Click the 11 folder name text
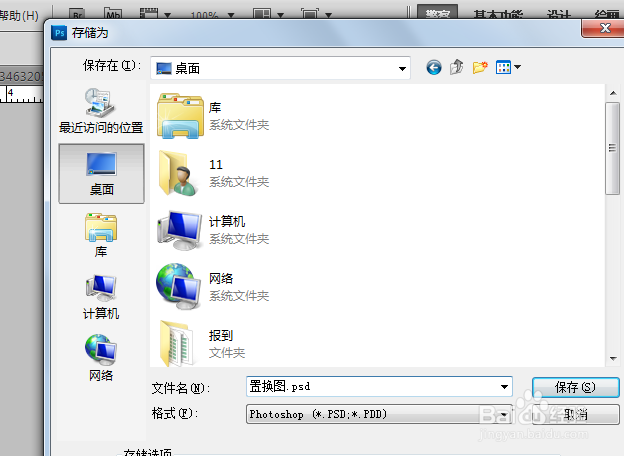624x456 pixels. tap(216, 164)
